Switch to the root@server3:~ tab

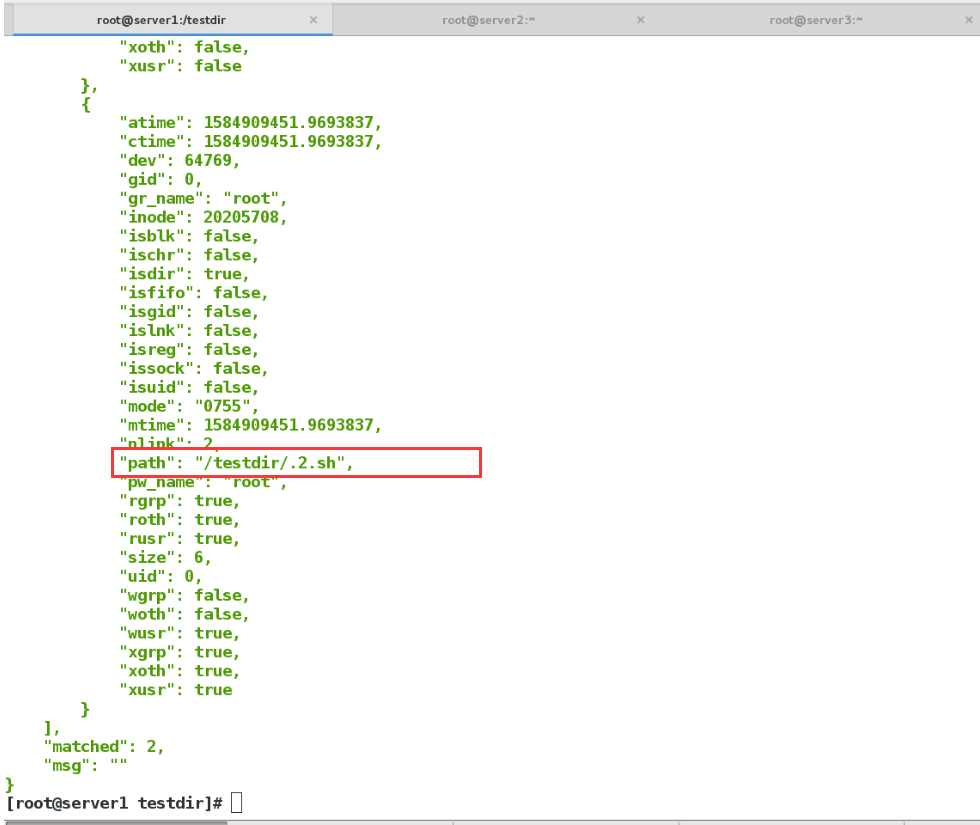click(816, 20)
